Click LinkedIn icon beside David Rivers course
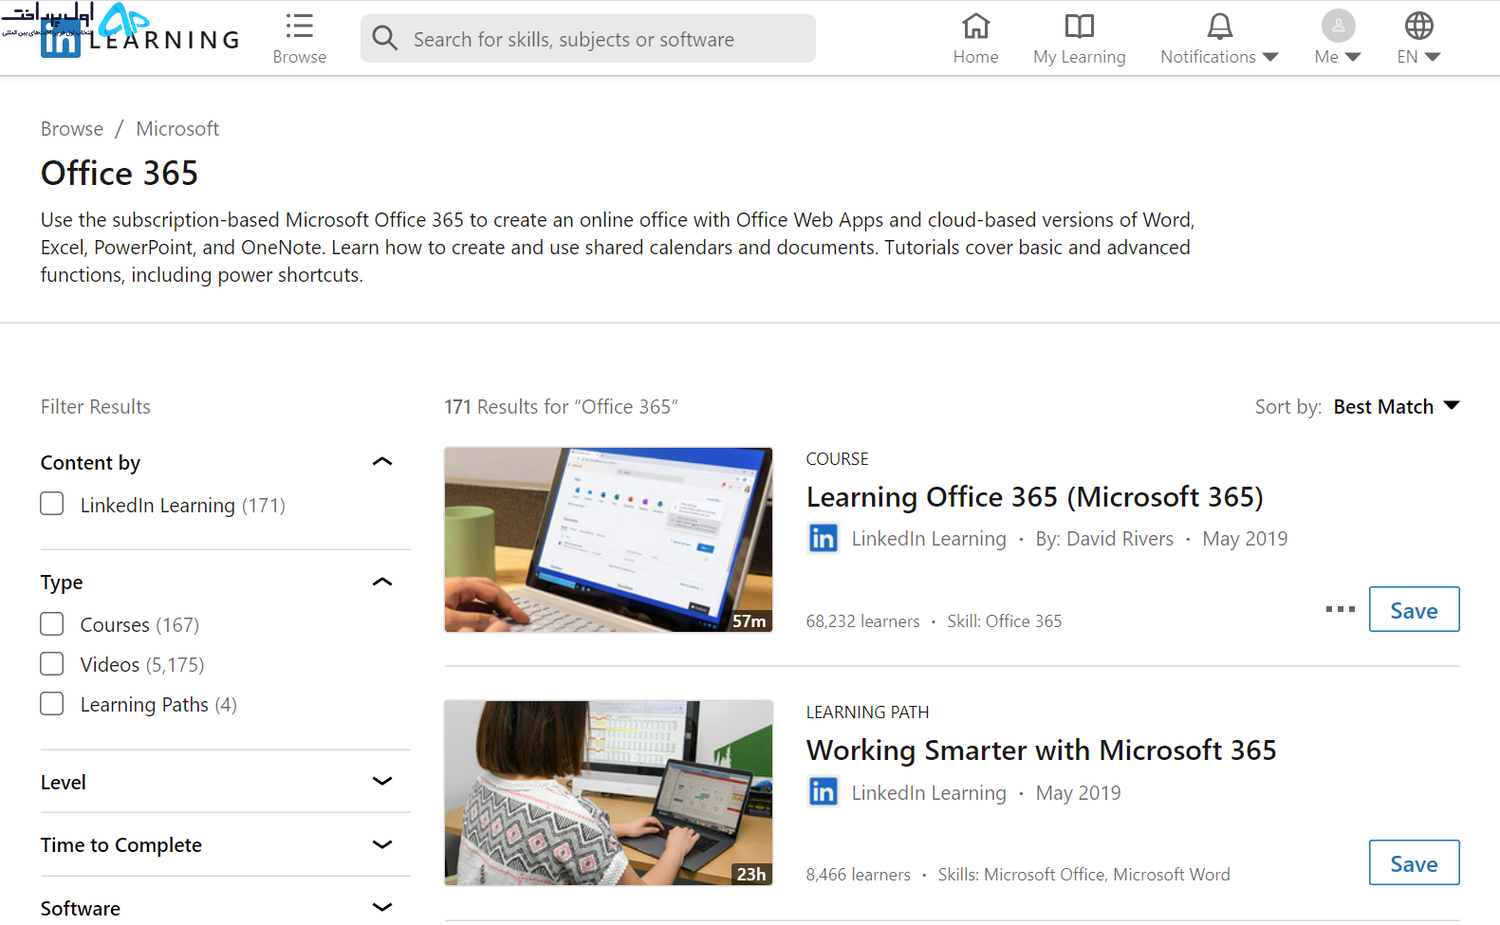1500x925 pixels. coord(823,538)
